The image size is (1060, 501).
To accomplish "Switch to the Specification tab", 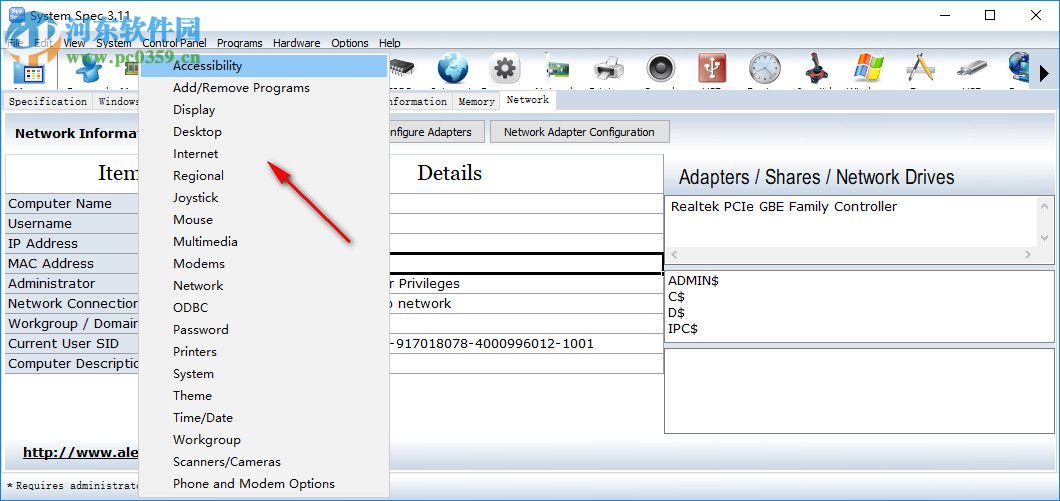I will point(47,101).
